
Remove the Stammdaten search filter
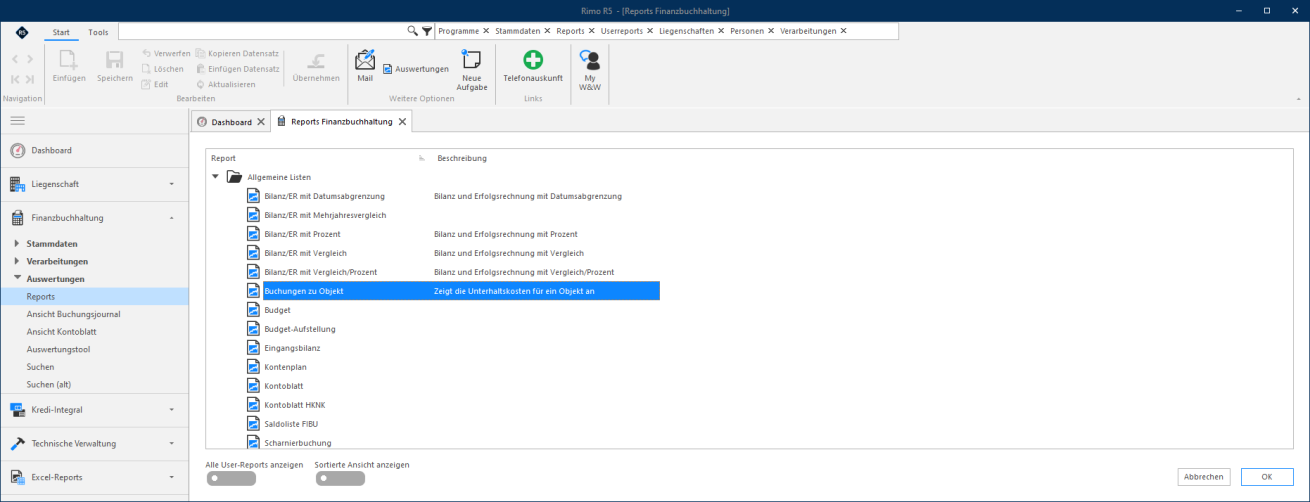coord(549,31)
